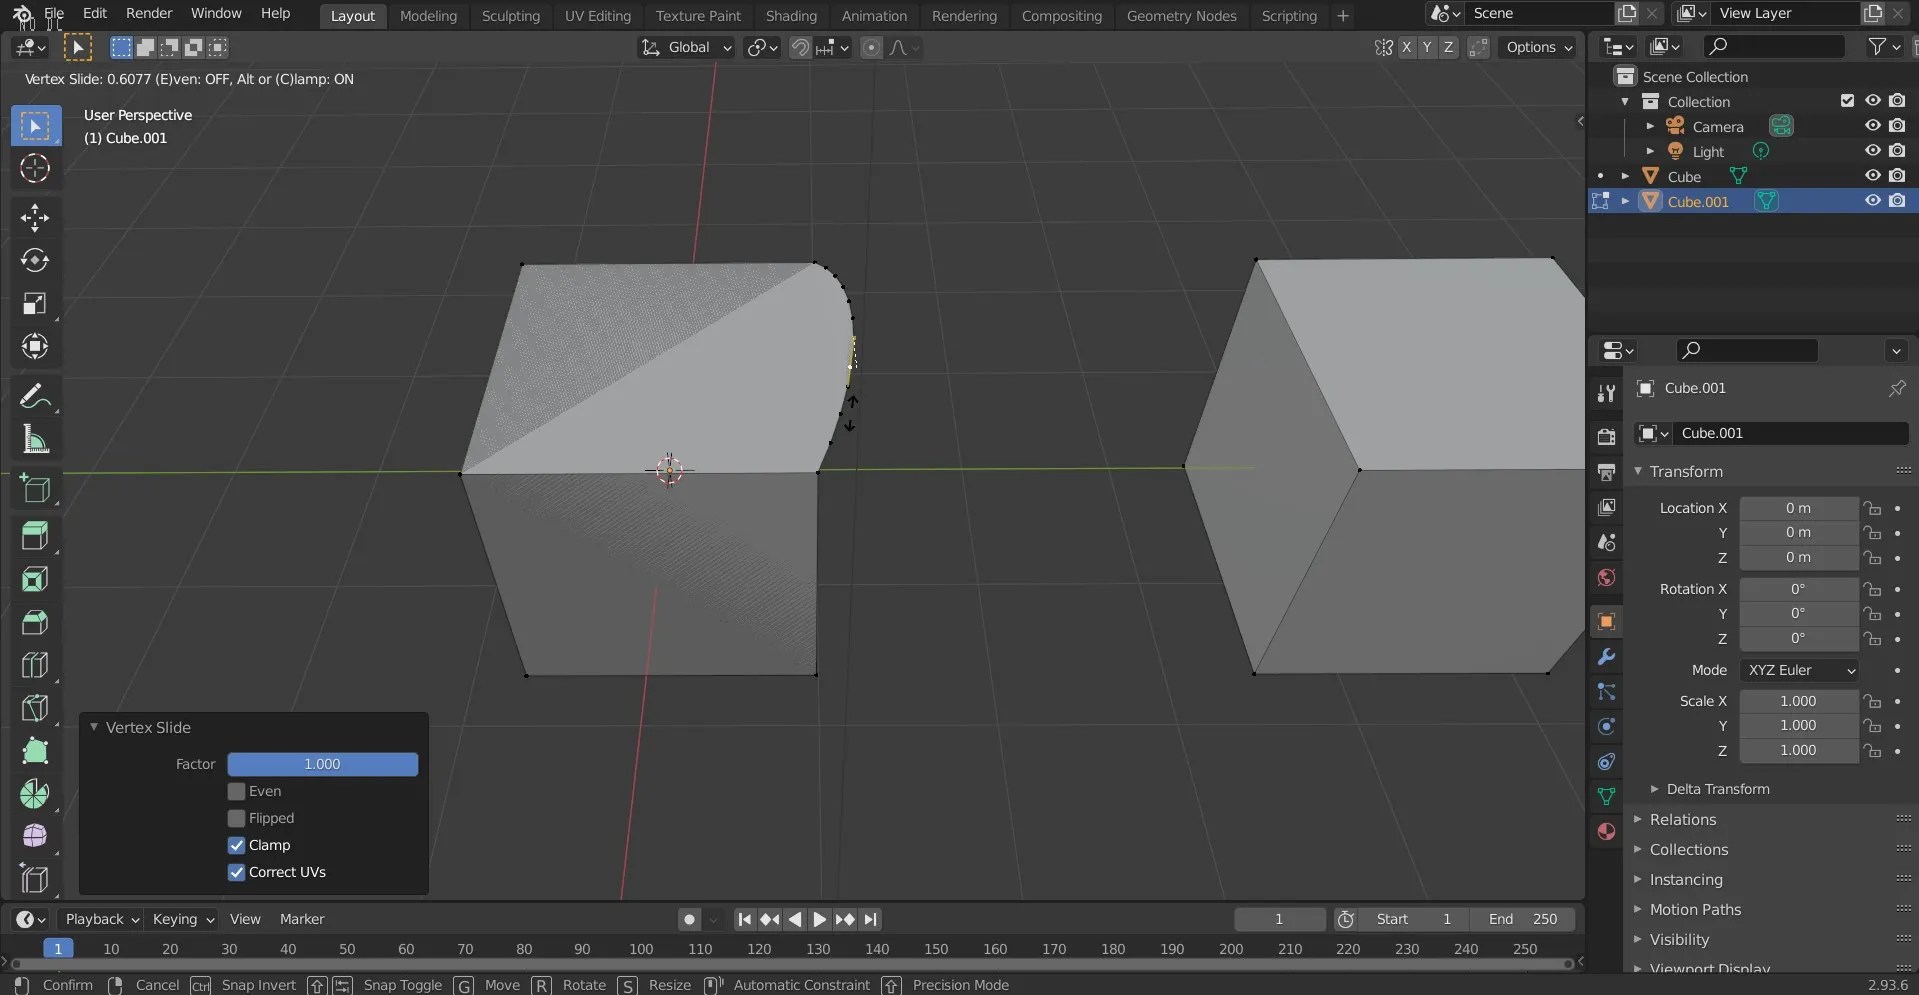Viewport: 1919px width, 995px height.
Task: Jump to the end frame in the timeline
Action: (x=872, y=919)
